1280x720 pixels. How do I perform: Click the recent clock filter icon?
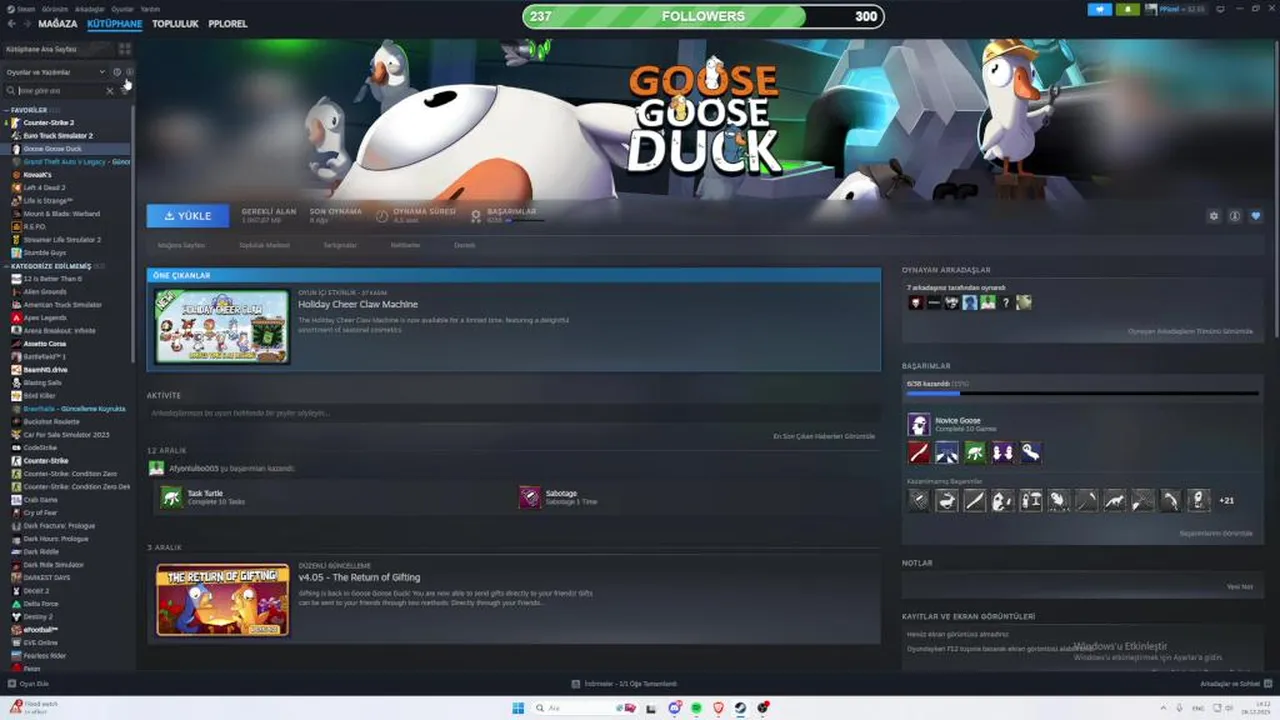point(117,72)
